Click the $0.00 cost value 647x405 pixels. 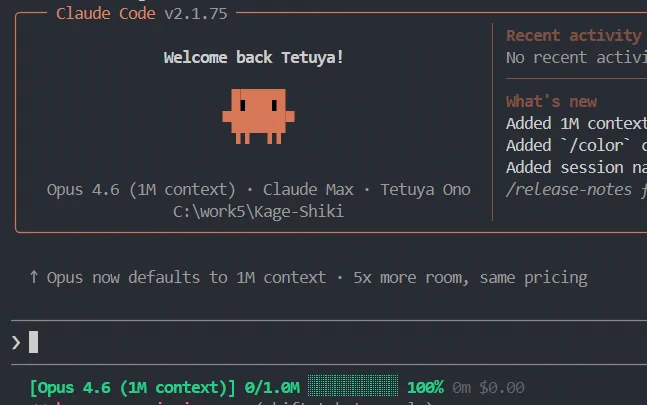(502, 388)
